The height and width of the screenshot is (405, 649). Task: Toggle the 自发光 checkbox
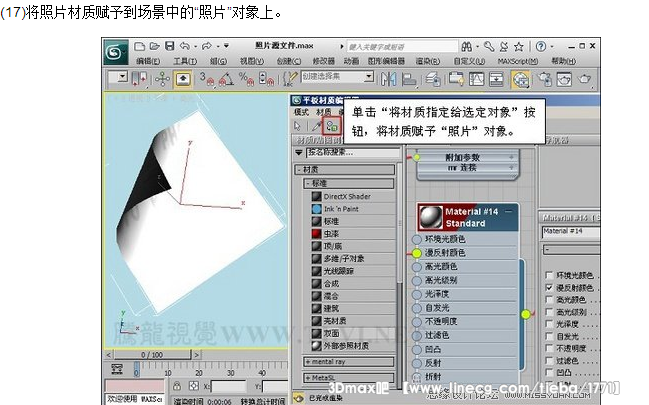coord(549,336)
